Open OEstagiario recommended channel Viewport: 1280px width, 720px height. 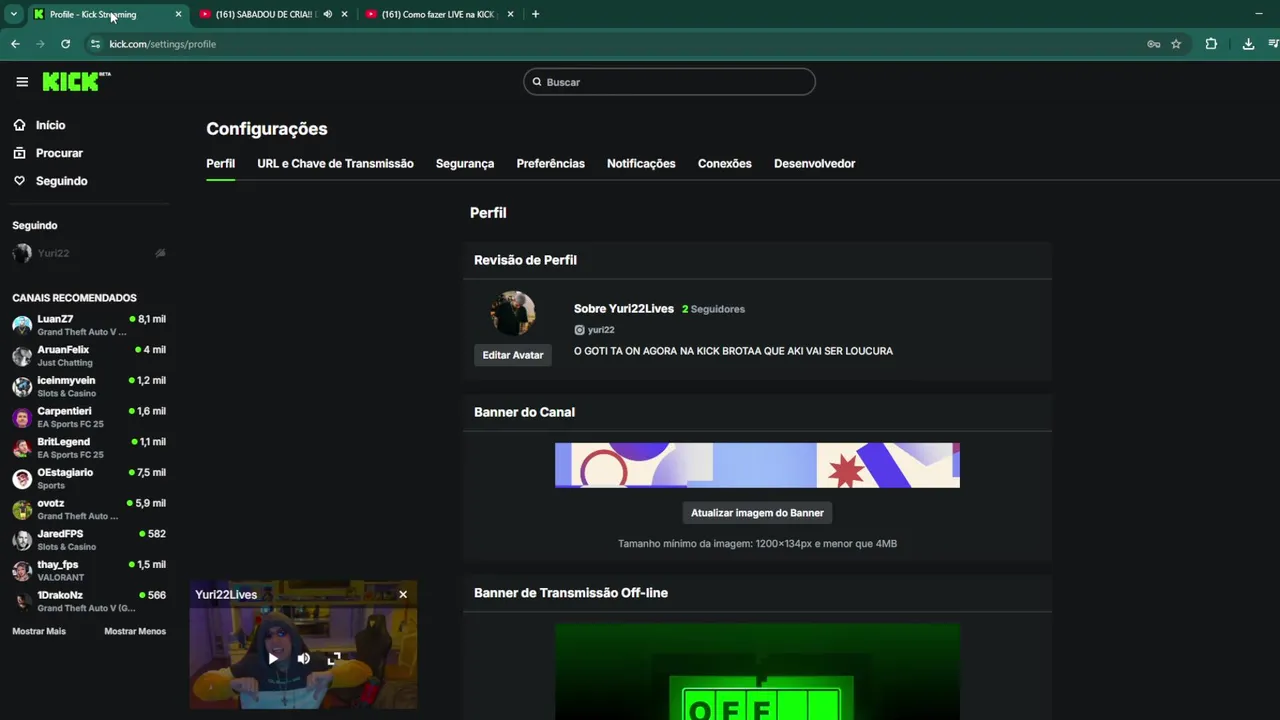click(88, 478)
